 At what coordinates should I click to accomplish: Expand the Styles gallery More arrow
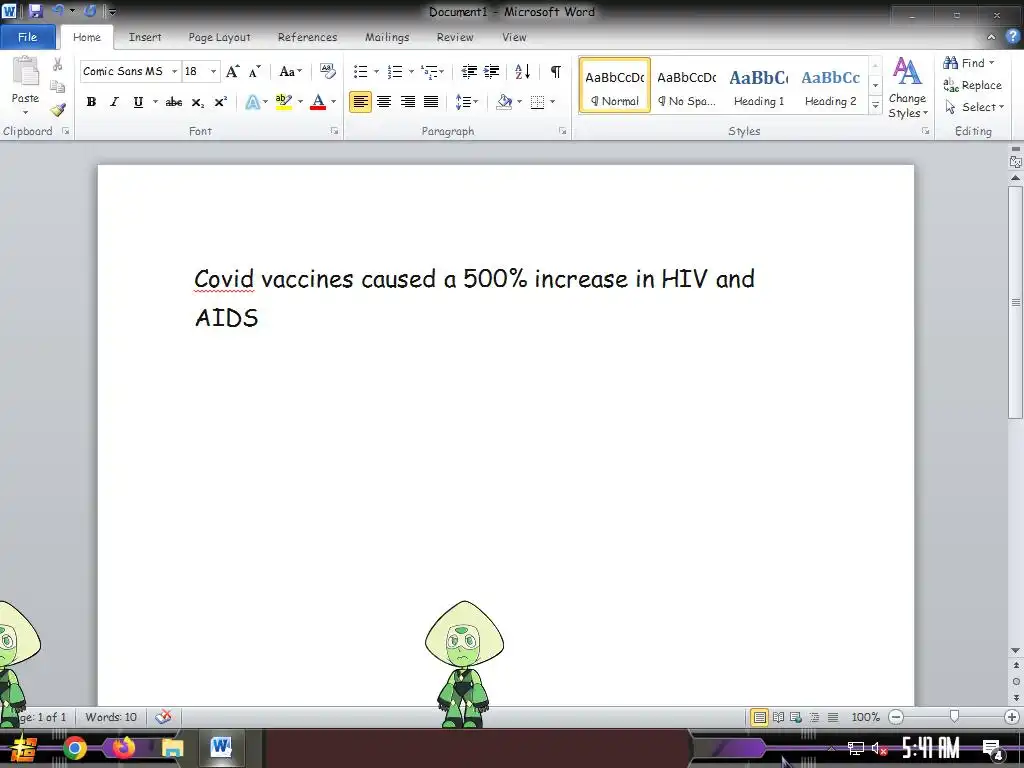pos(875,105)
